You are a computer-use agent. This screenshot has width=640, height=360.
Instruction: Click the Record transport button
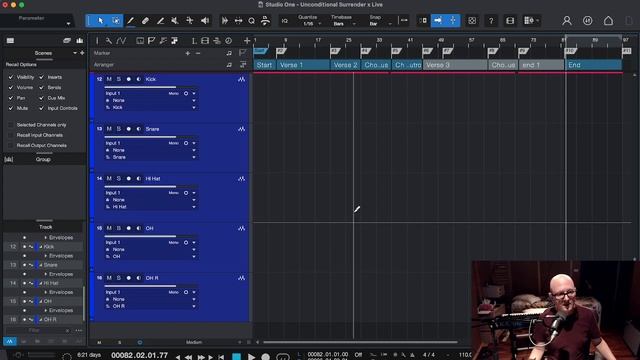[x=265, y=356]
